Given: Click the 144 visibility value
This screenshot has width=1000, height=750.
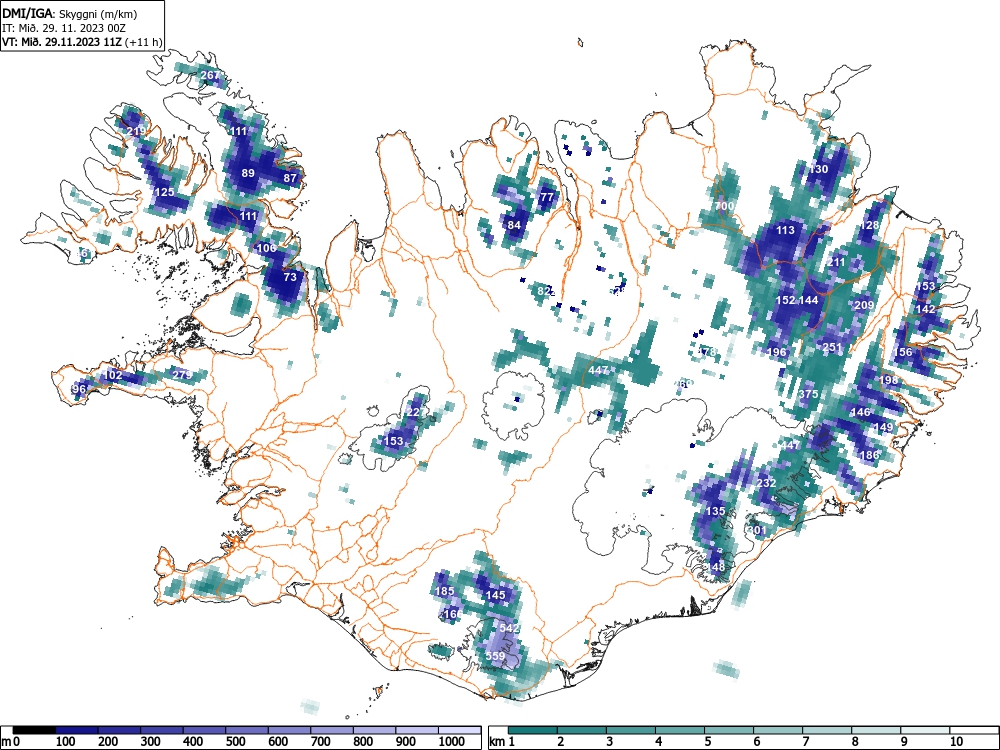Looking at the screenshot, I should [809, 300].
